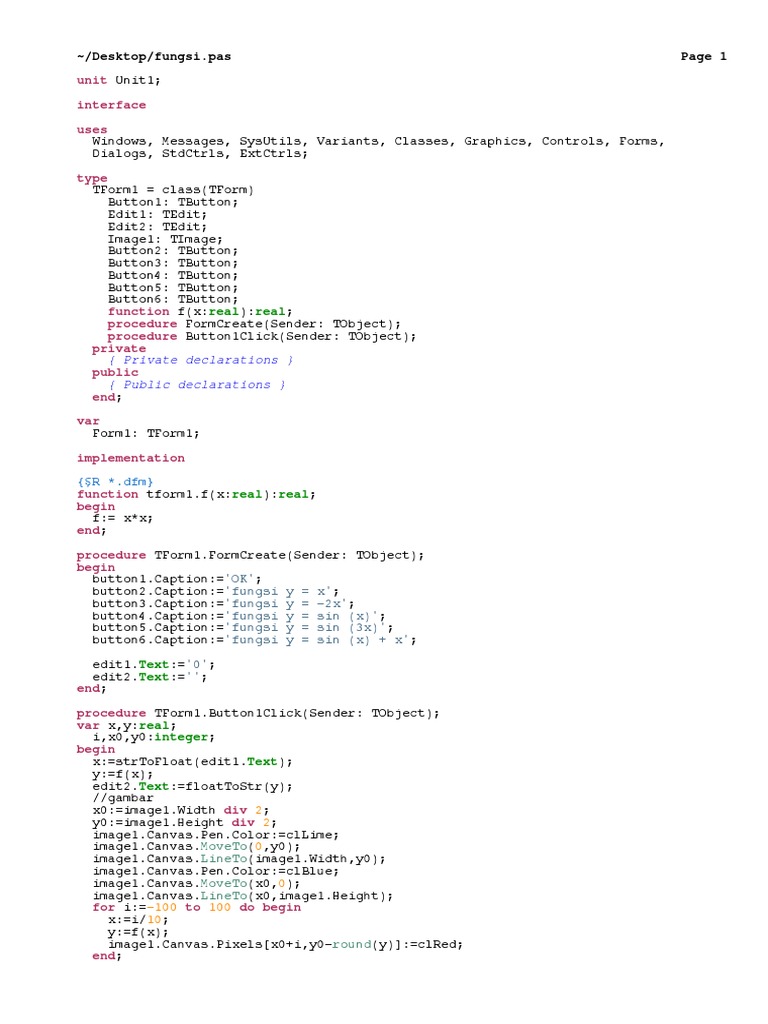Click the declaration 'Button6: TButton;'
768x1024 pixels.
pyautogui.click(x=173, y=300)
